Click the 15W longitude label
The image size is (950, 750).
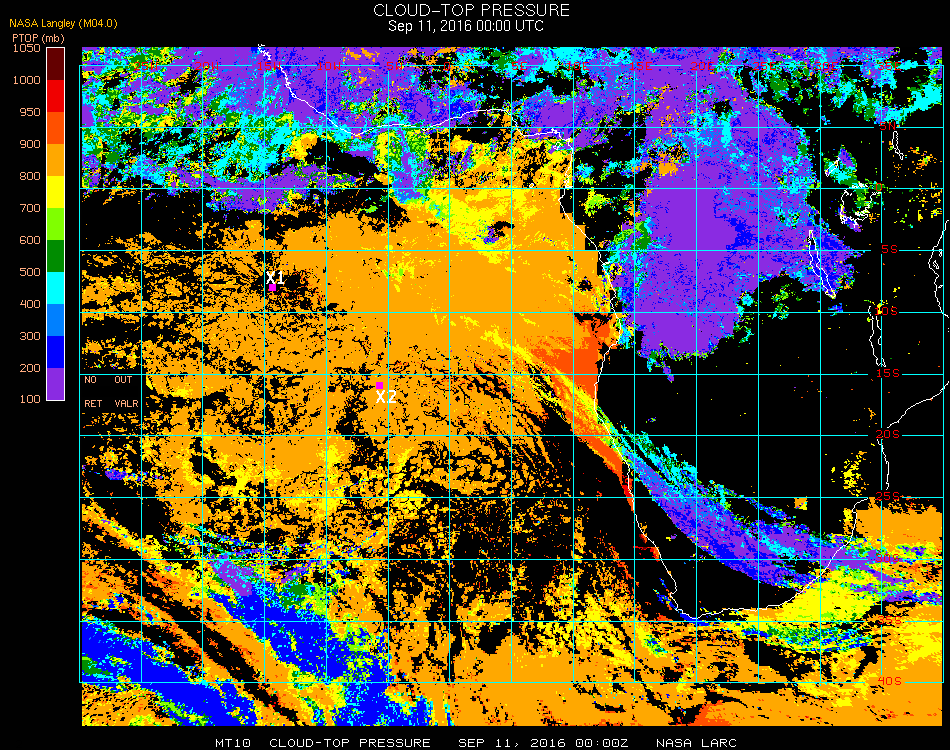point(268,66)
